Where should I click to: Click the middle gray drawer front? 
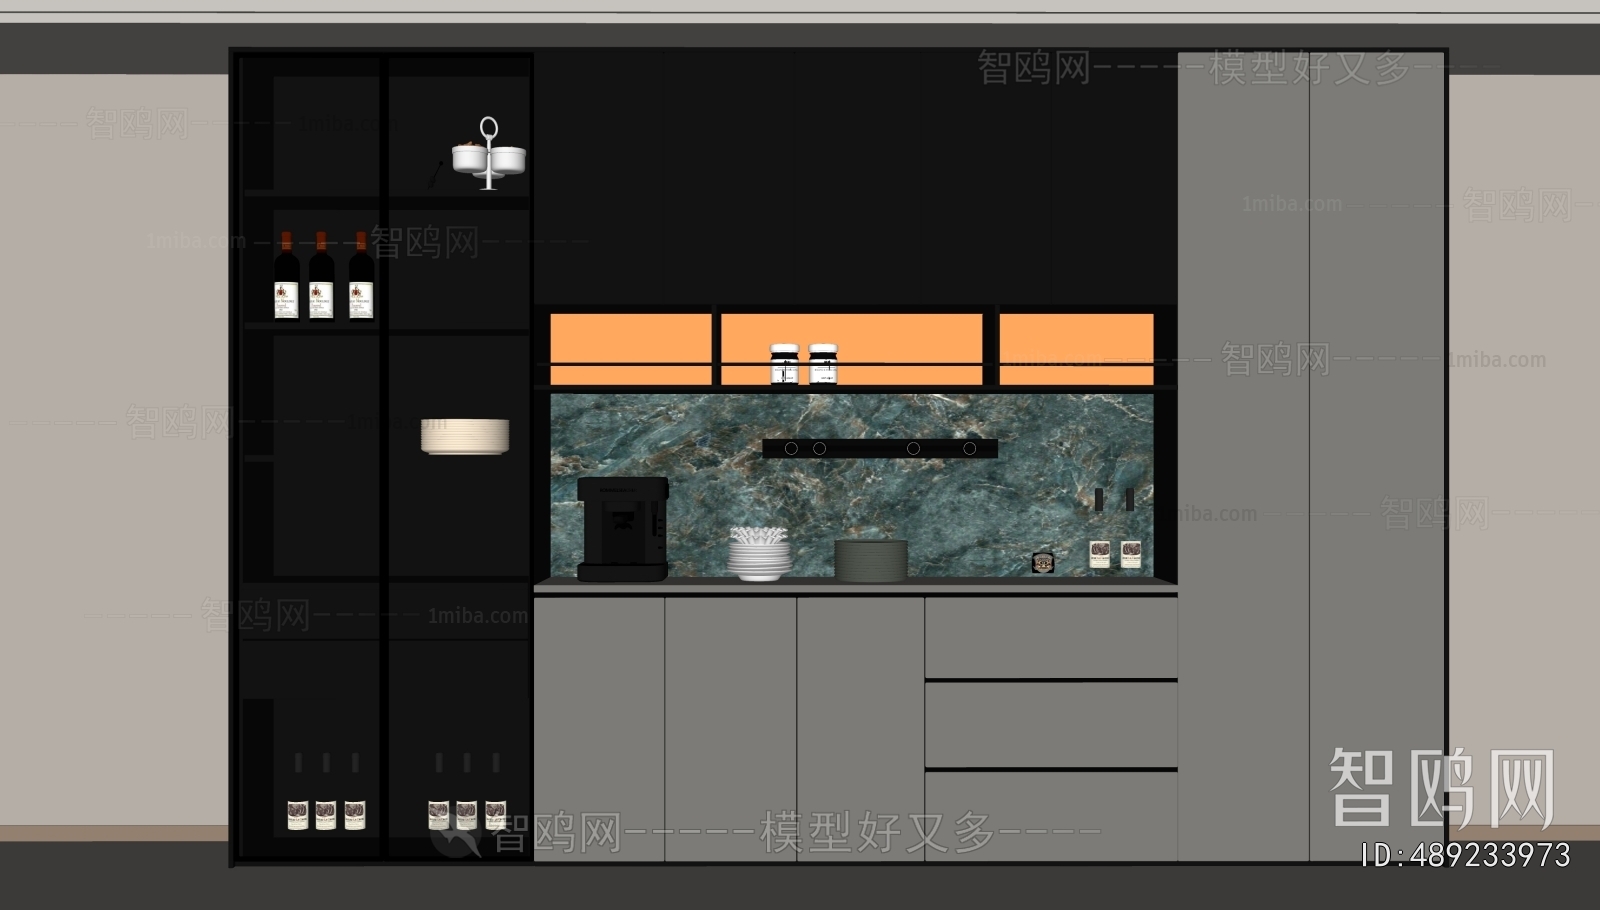[1050, 725]
